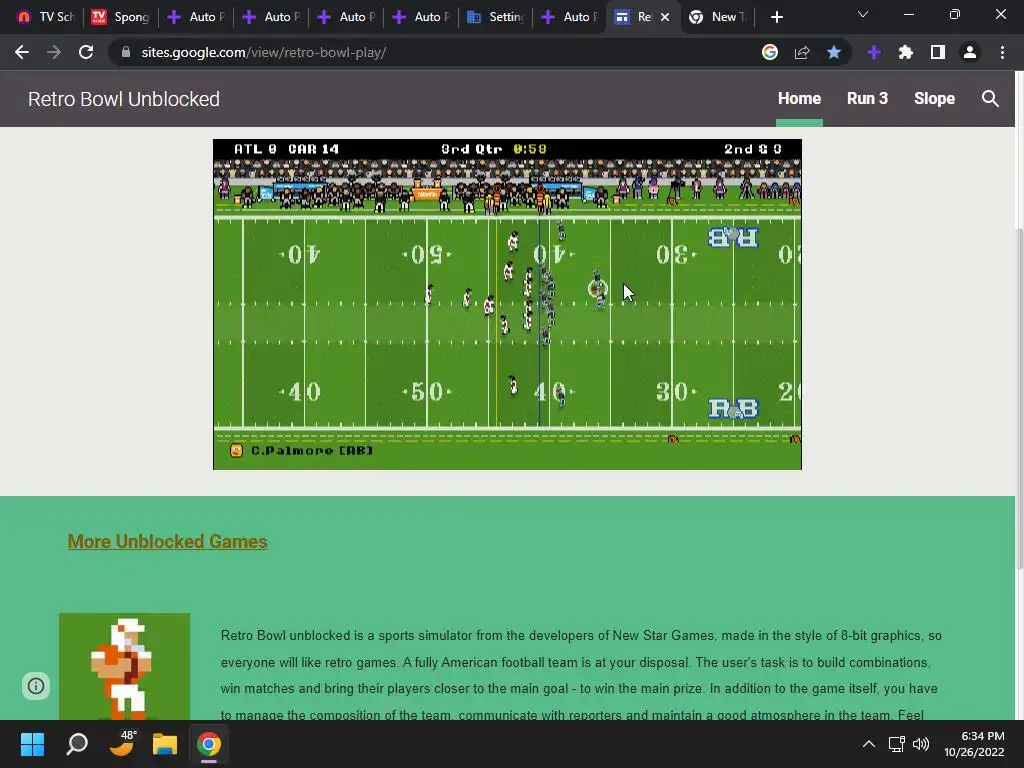Image resolution: width=1024 pixels, height=768 pixels.
Task: Open the weather widget showing 48°
Action: point(122,744)
